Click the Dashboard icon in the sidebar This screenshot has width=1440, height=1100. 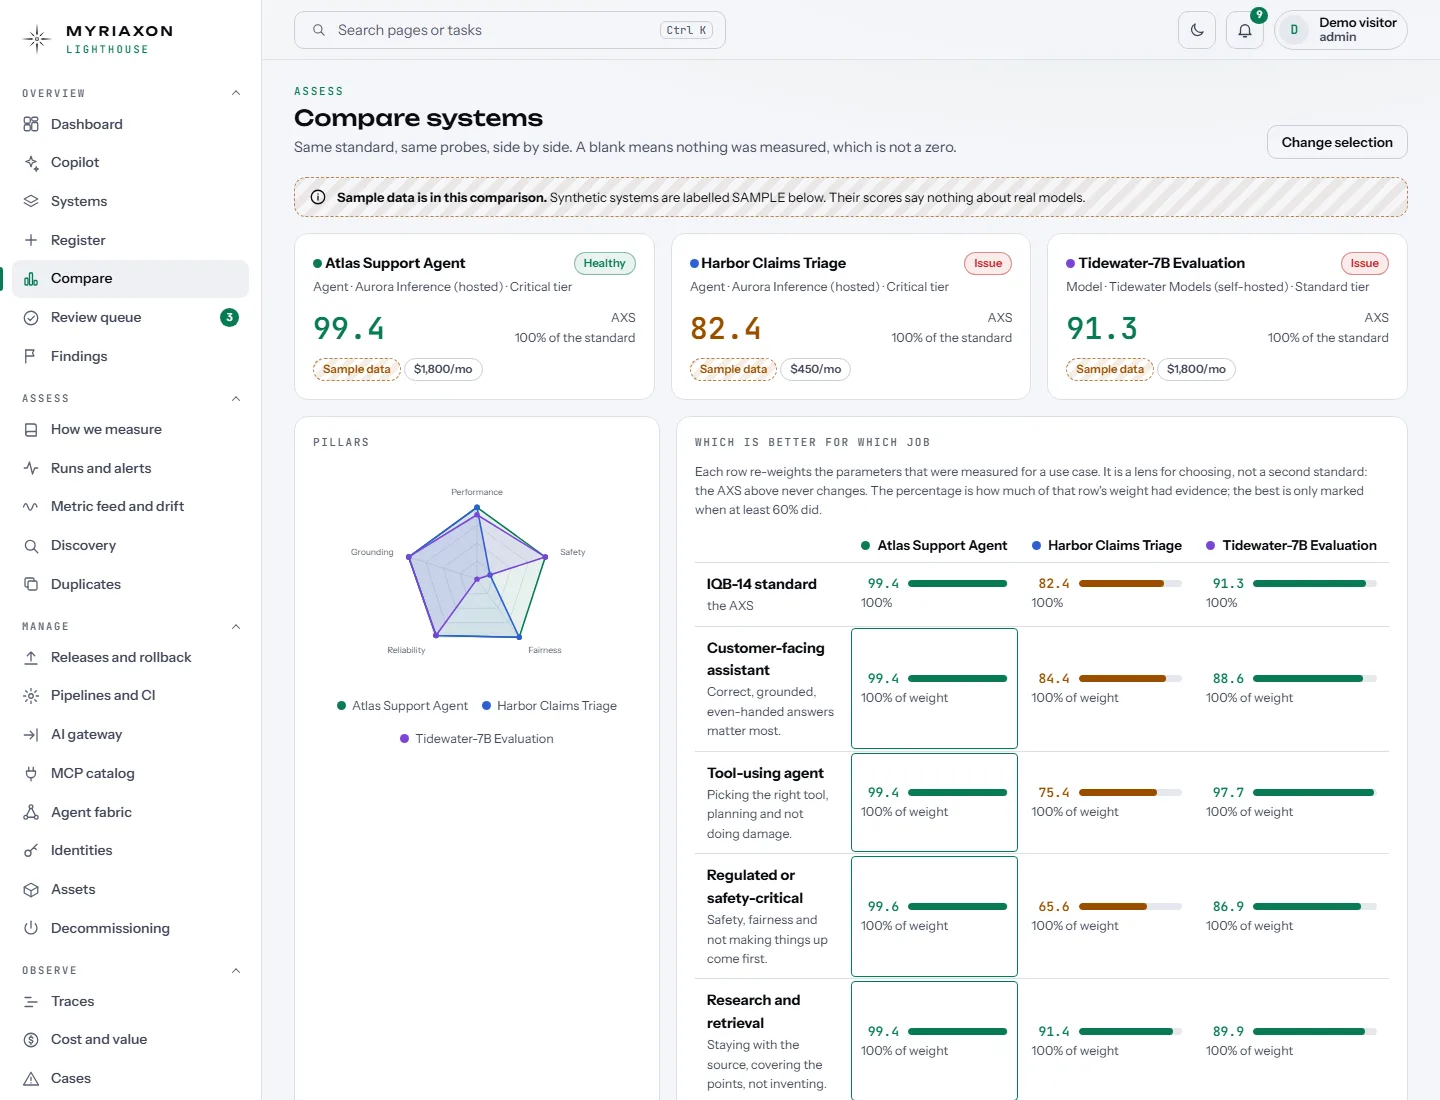pos(31,124)
